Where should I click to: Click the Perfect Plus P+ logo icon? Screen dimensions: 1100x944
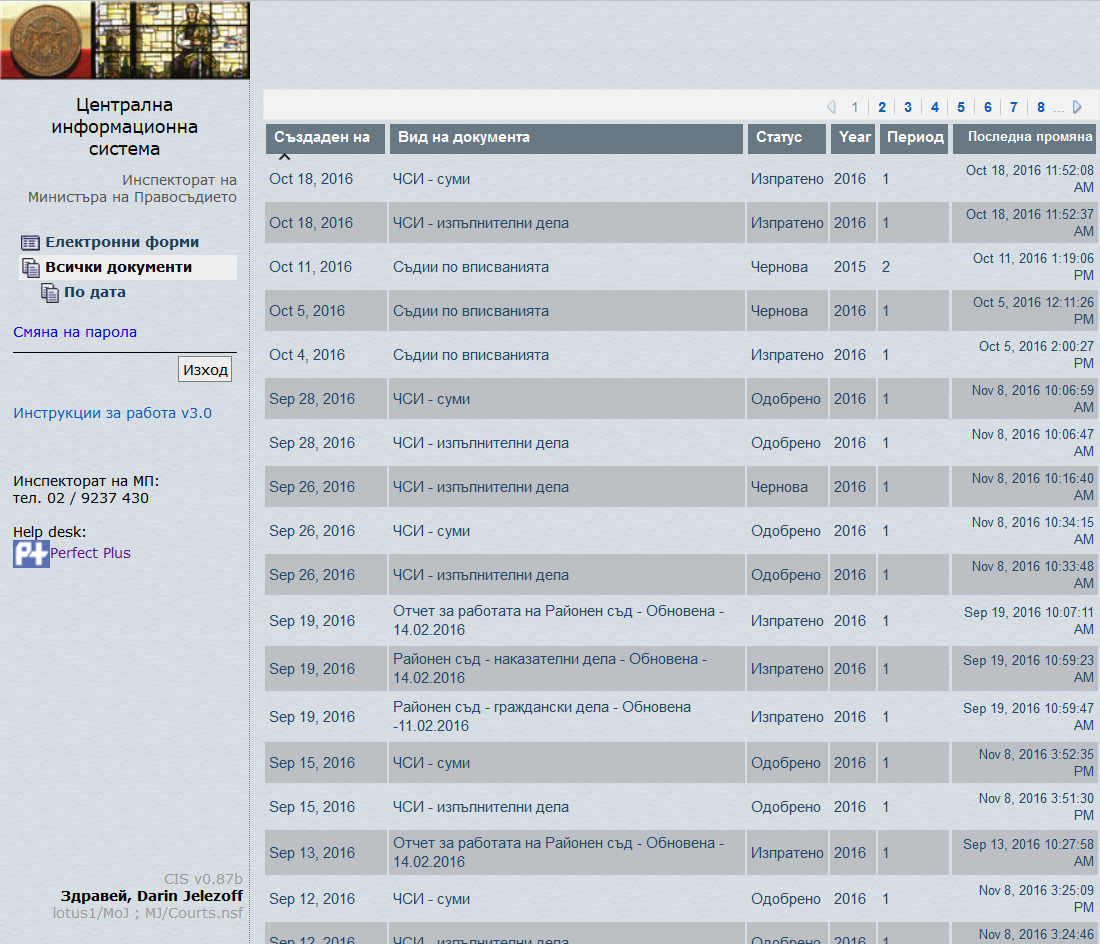(x=31, y=553)
